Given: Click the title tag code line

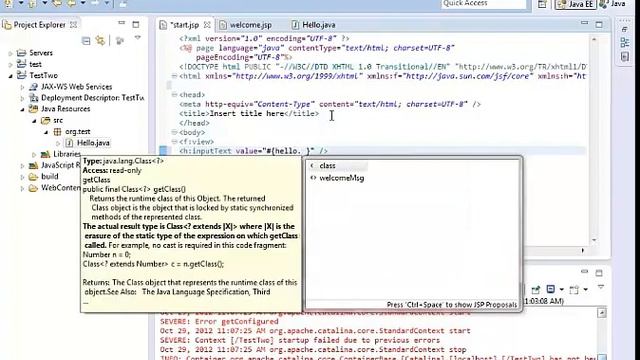Looking at the screenshot, I should click(x=249, y=113).
